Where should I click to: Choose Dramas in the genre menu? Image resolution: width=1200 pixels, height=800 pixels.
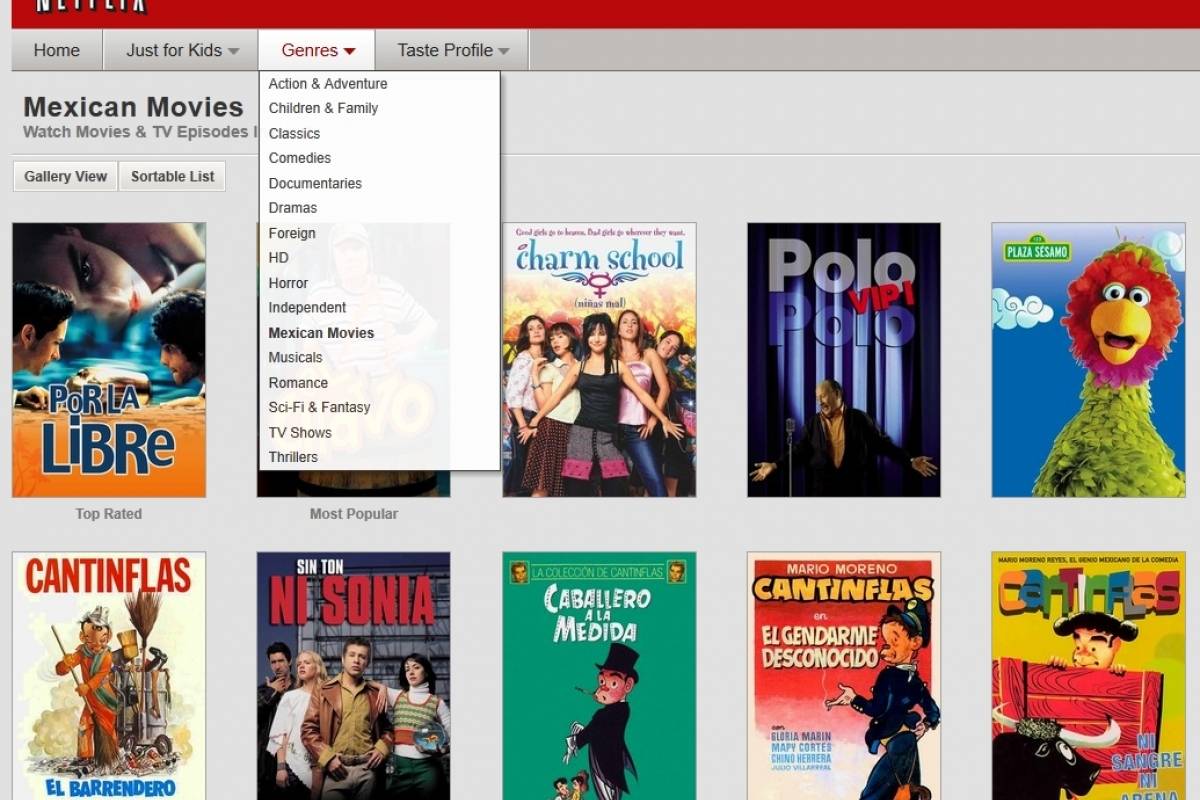tap(293, 208)
